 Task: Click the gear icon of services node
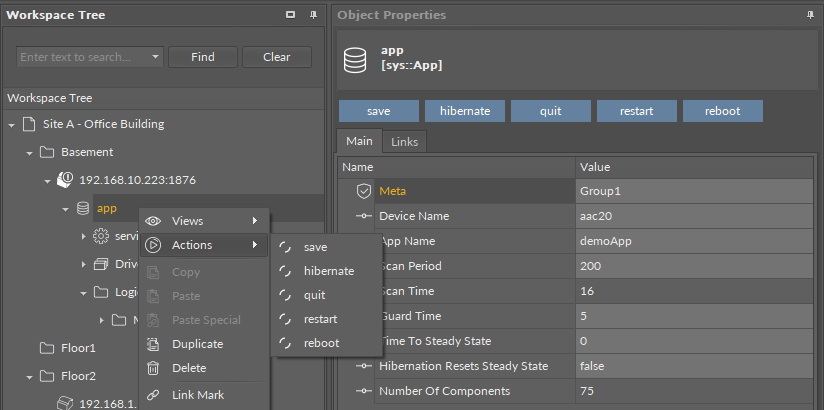pos(100,236)
